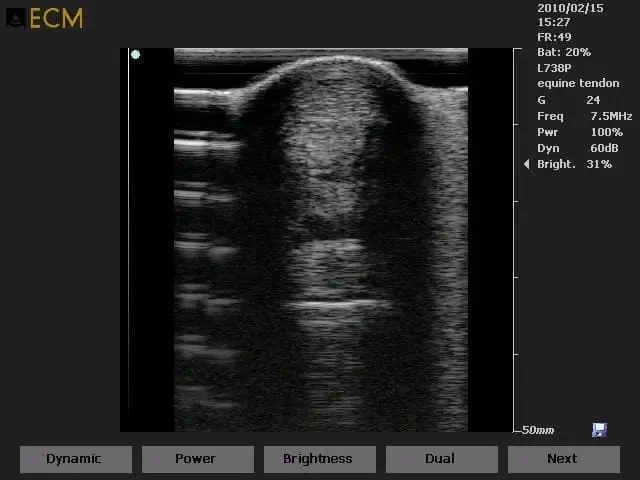Click the FR:49 frame rate readout

[554, 37]
